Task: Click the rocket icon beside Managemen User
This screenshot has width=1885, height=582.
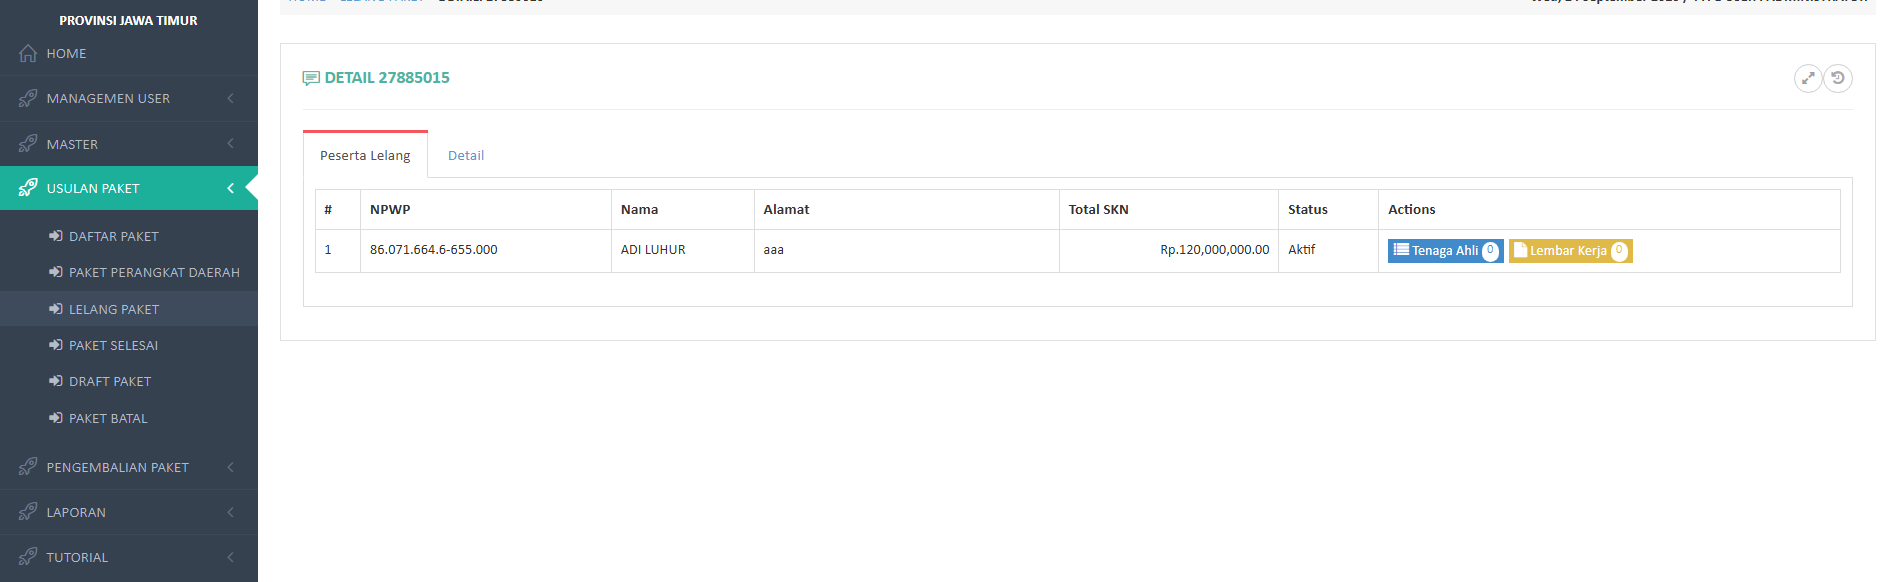Action: 28,98
